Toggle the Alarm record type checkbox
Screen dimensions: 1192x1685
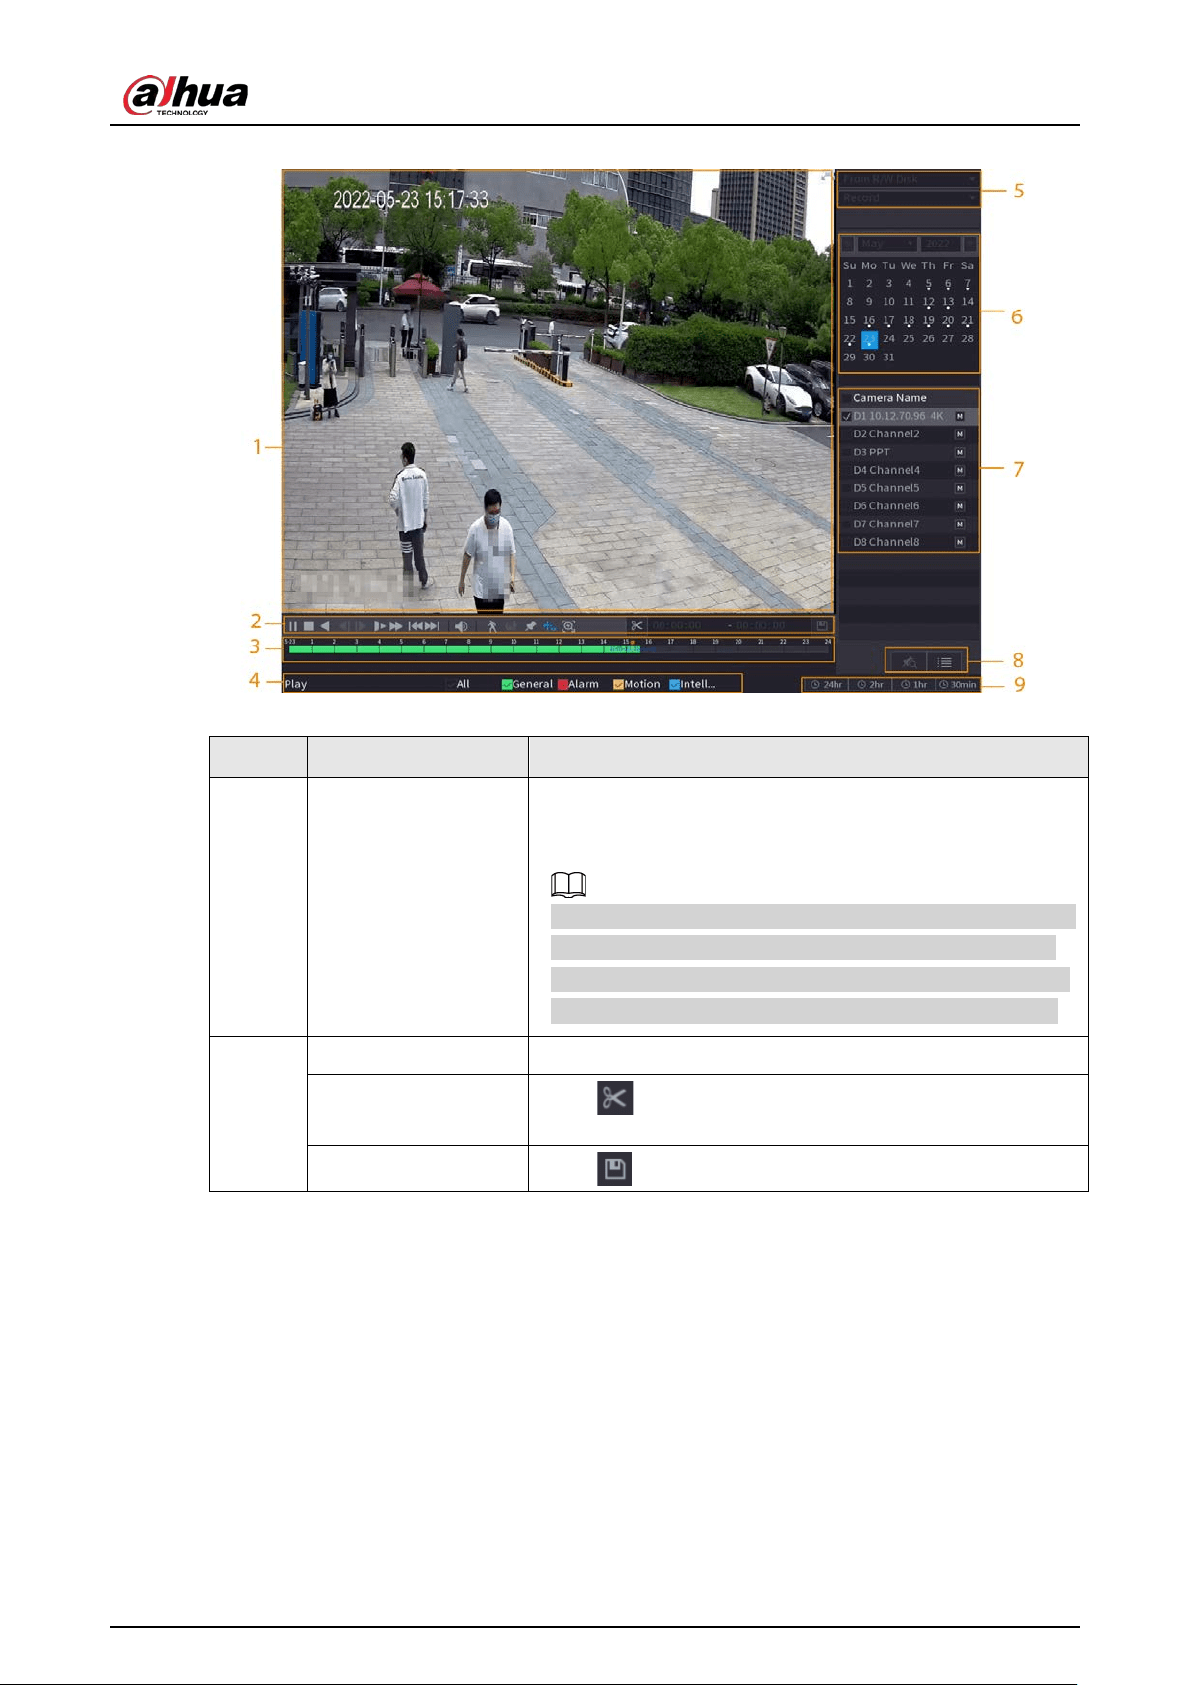point(563,684)
